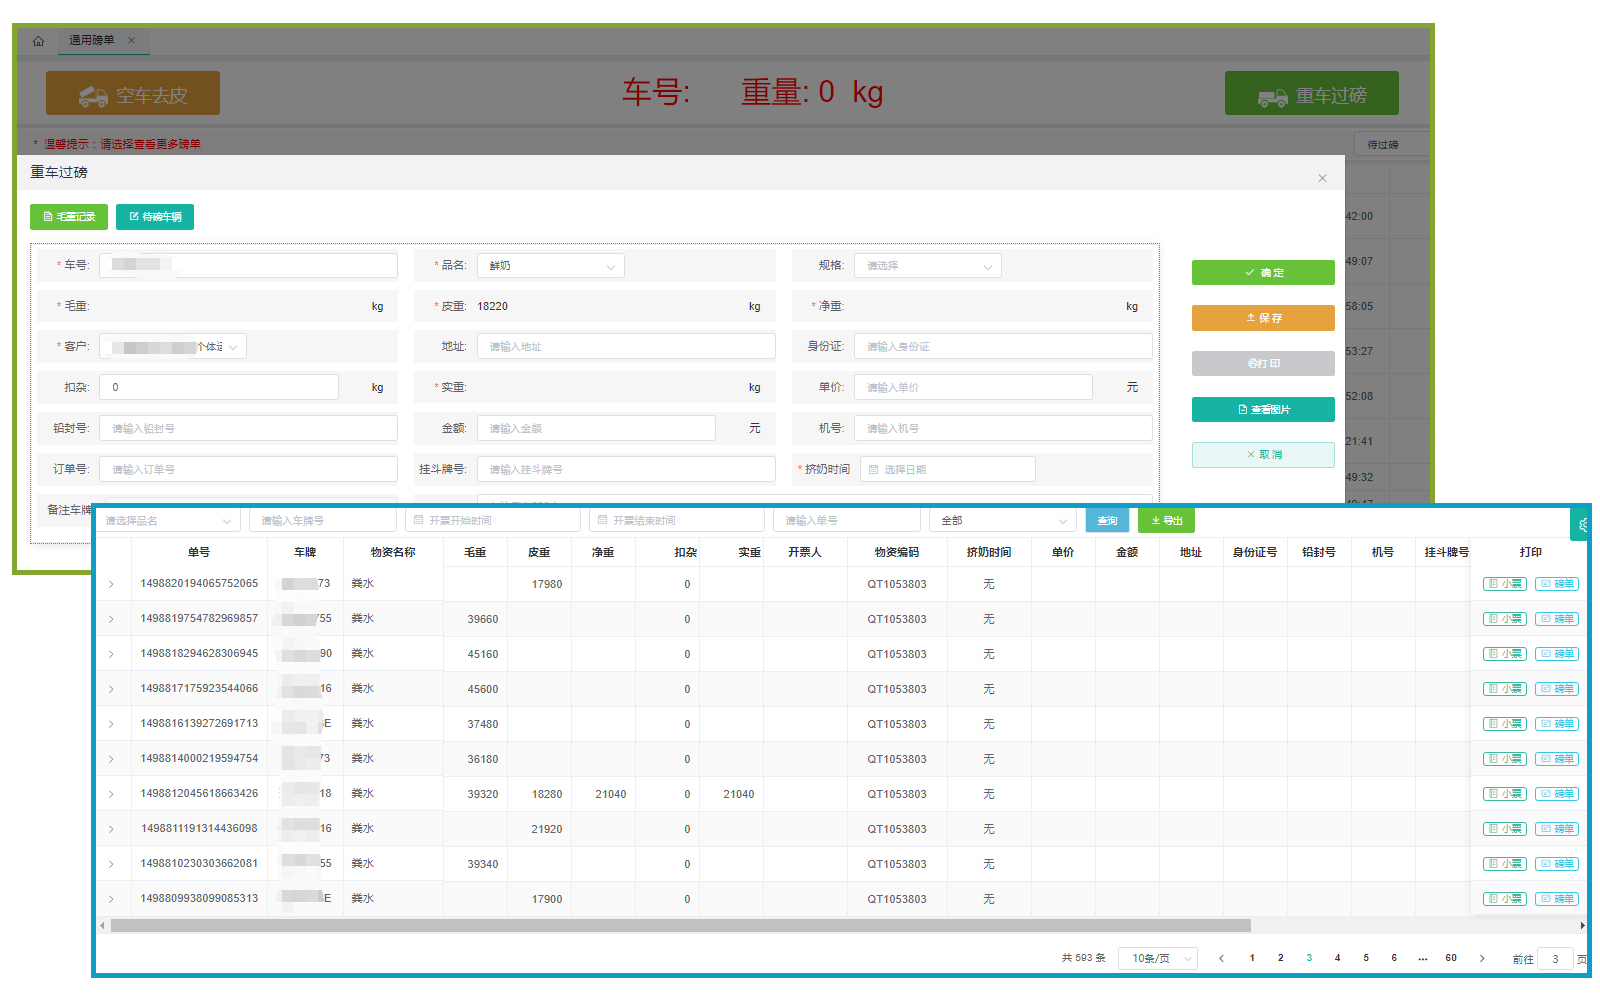
Task: Click the 小票 print icon in the first row
Action: tap(1504, 584)
